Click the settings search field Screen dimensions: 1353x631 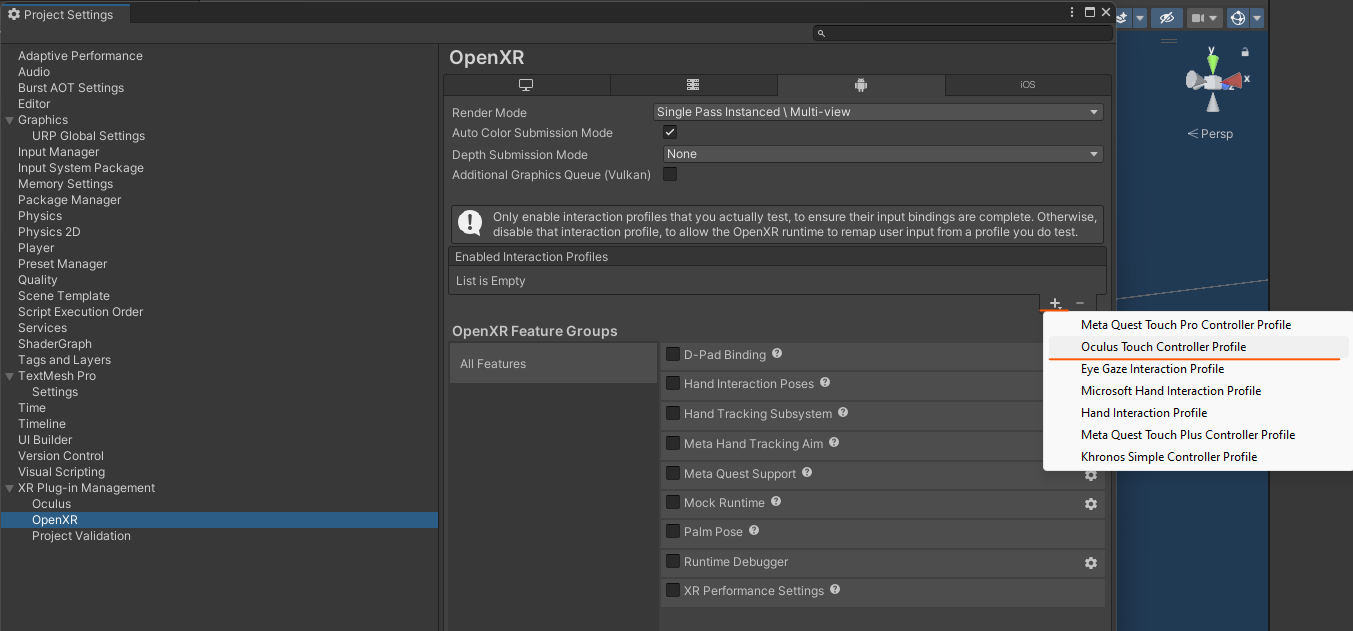point(963,33)
